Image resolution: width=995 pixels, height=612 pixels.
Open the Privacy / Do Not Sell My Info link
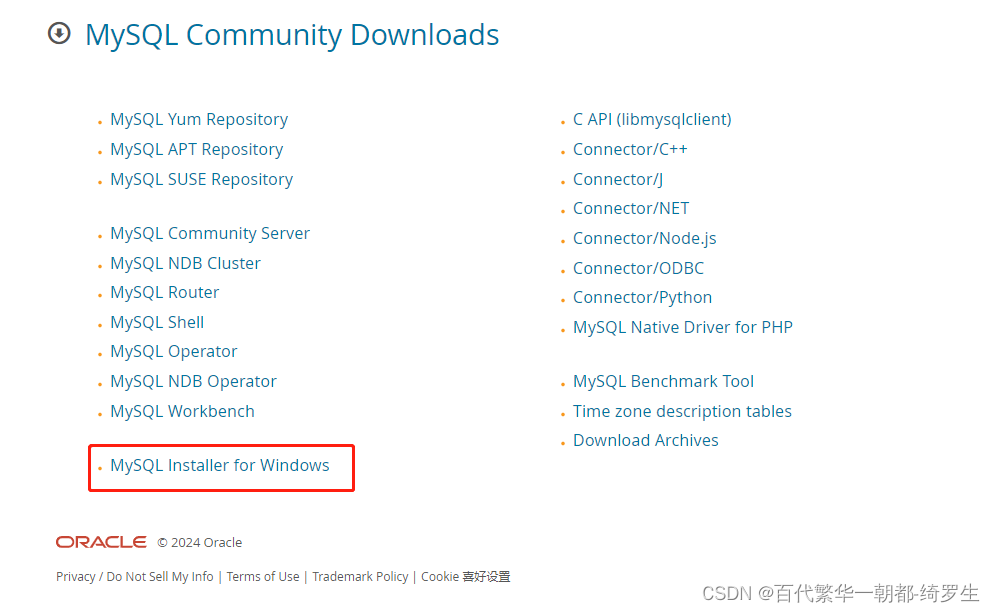(x=135, y=576)
